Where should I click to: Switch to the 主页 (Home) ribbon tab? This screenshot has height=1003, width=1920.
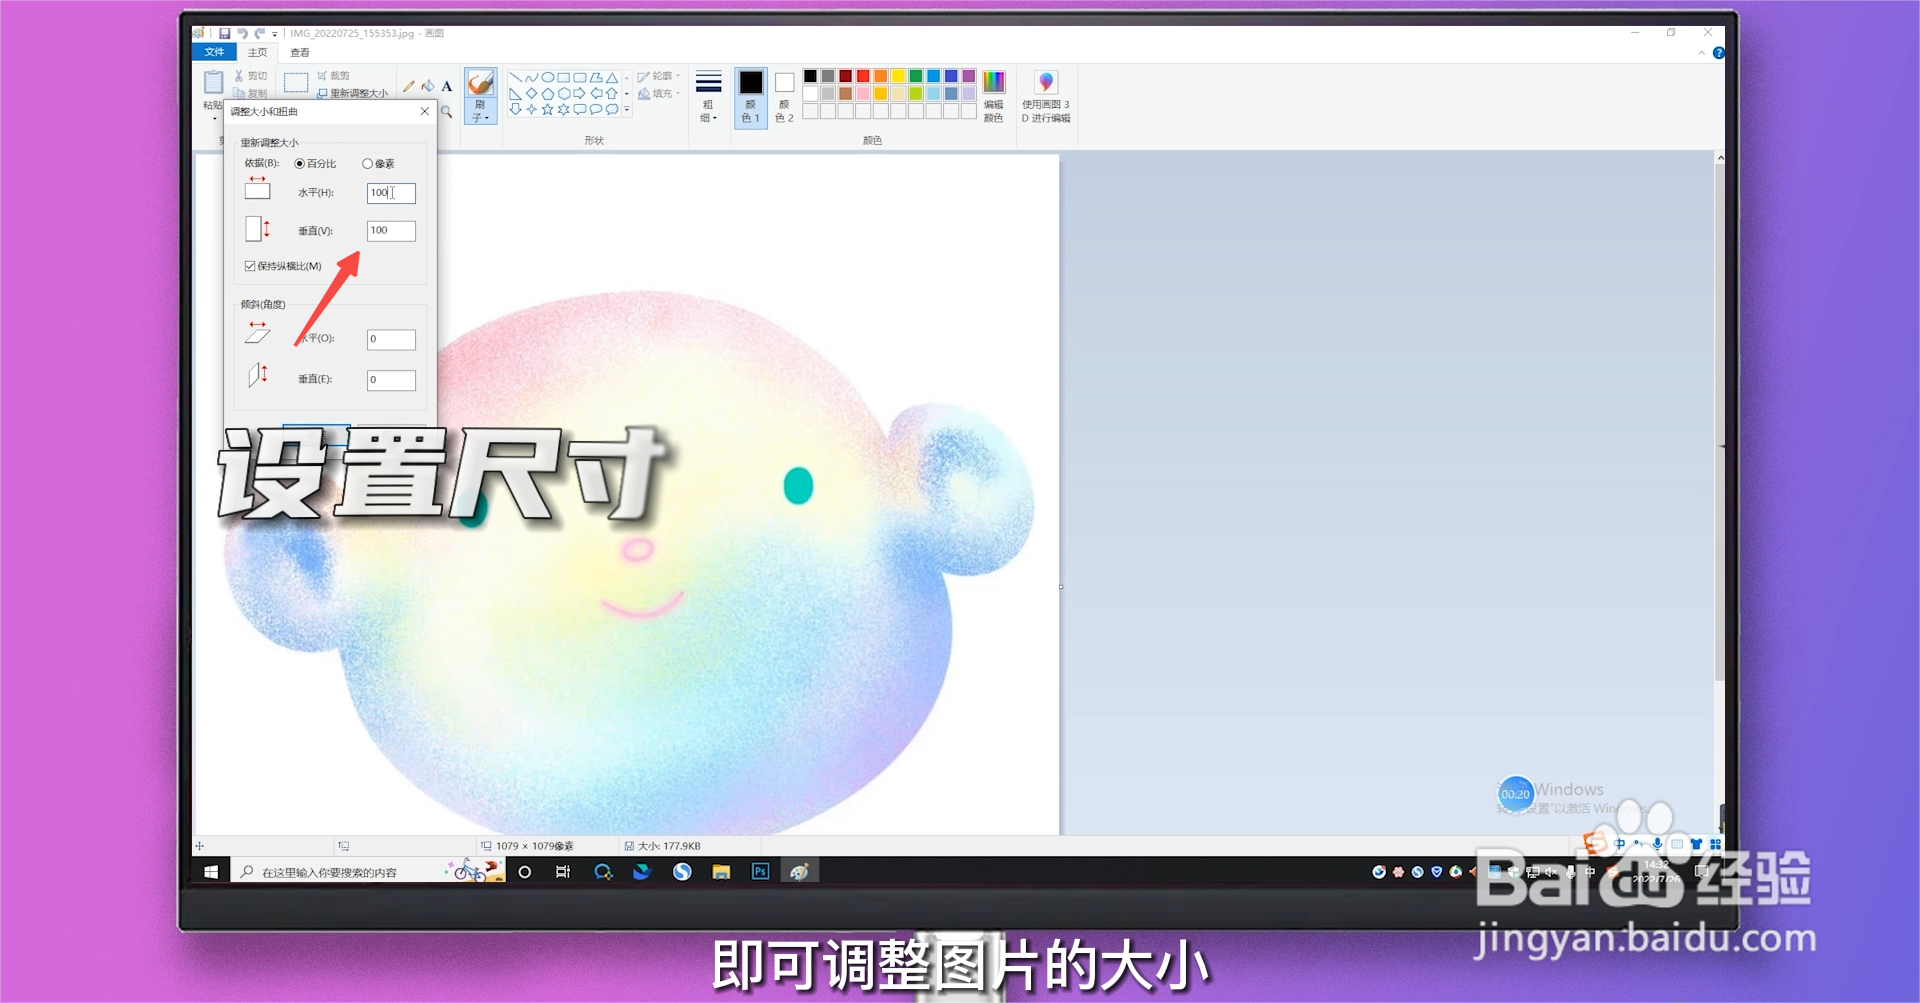[258, 52]
